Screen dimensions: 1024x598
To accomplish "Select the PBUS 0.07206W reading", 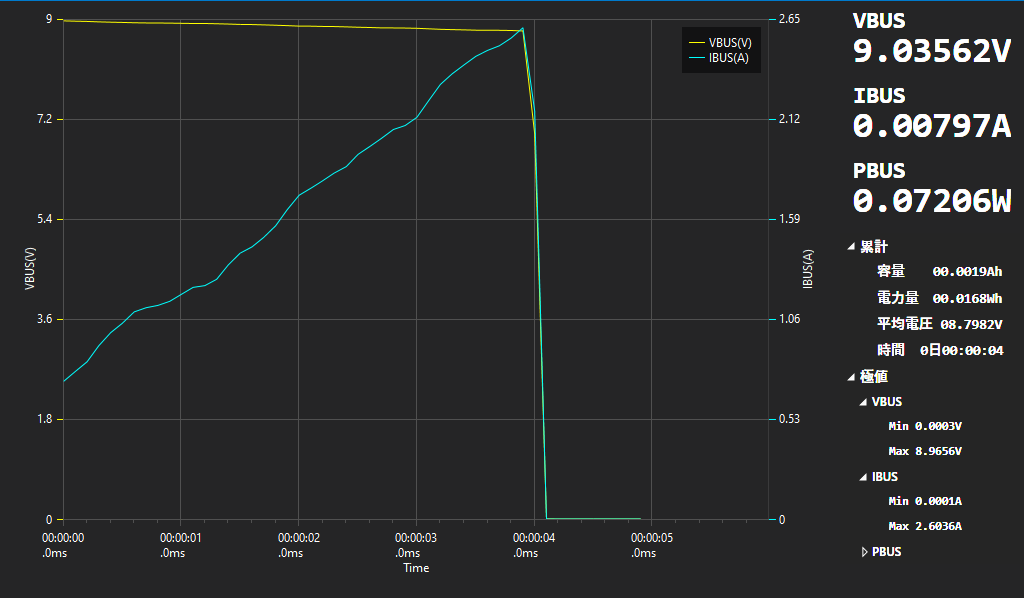I will (931, 201).
